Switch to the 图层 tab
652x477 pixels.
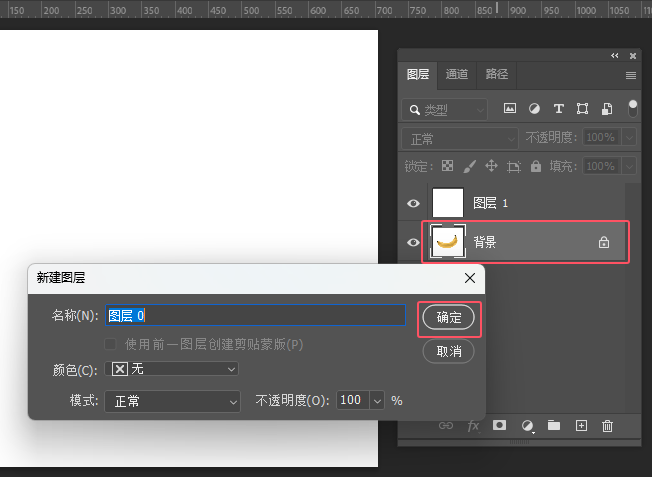pyautogui.click(x=417, y=74)
